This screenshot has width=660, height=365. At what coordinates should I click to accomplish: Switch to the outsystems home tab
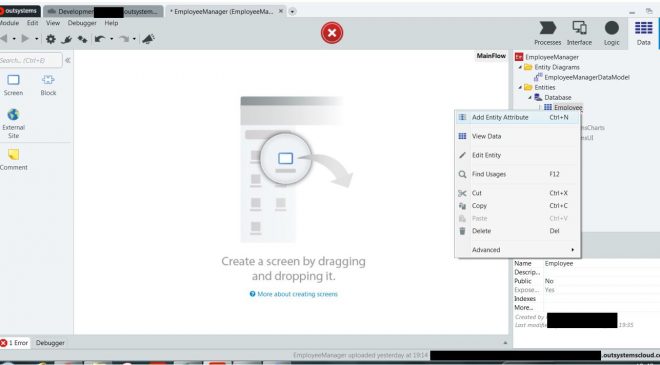click(x=20, y=11)
